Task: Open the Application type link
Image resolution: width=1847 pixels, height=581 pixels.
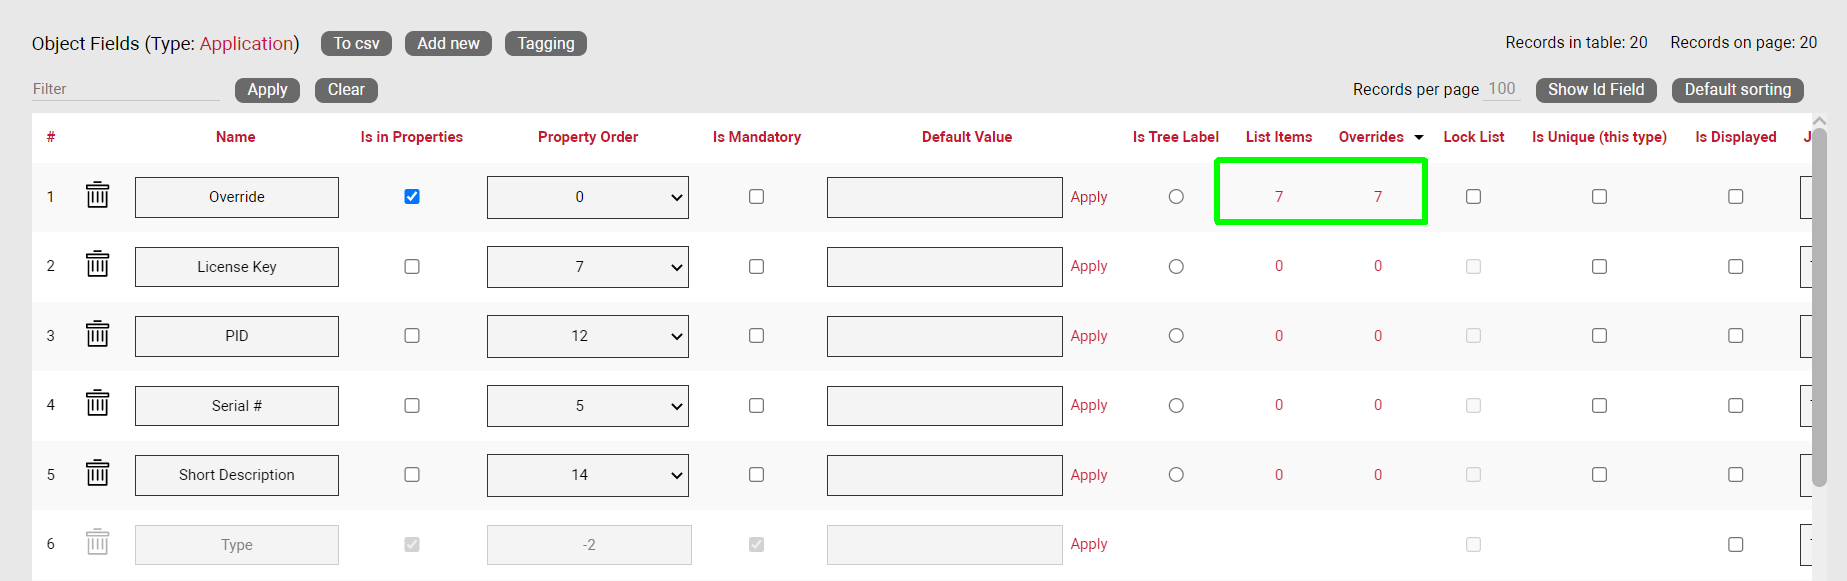Action: [246, 44]
